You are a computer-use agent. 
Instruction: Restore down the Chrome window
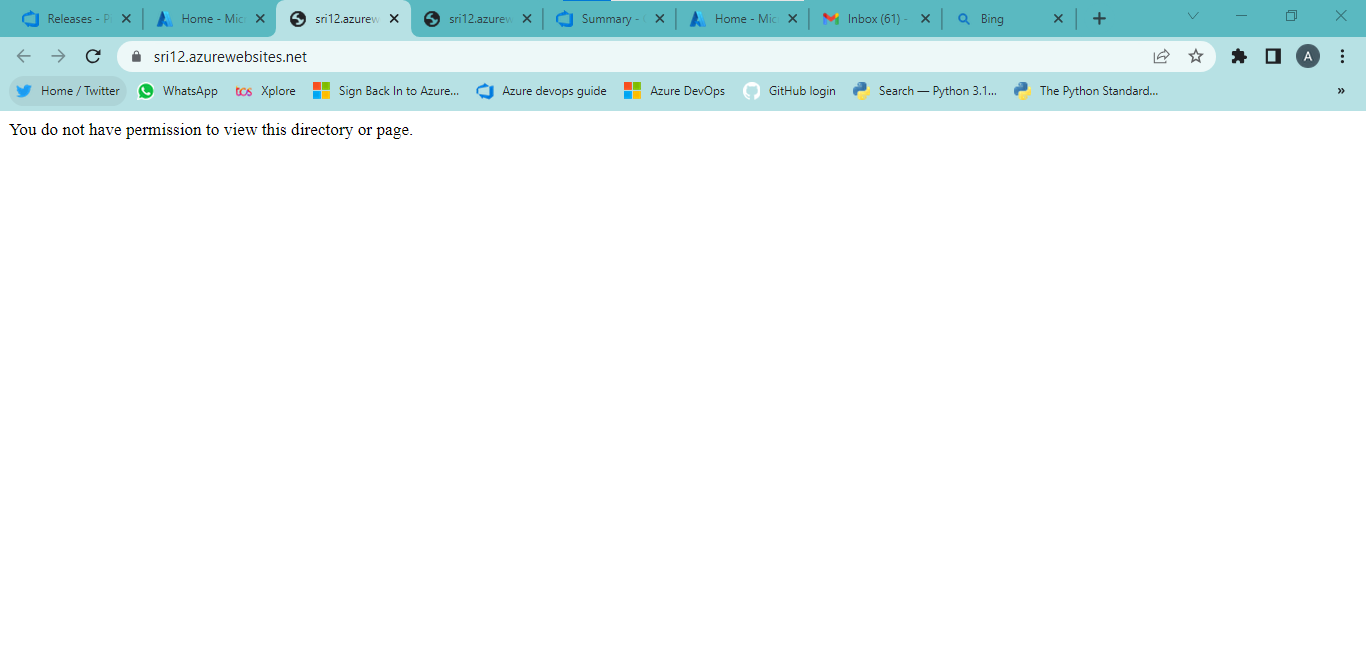[x=1291, y=15]
